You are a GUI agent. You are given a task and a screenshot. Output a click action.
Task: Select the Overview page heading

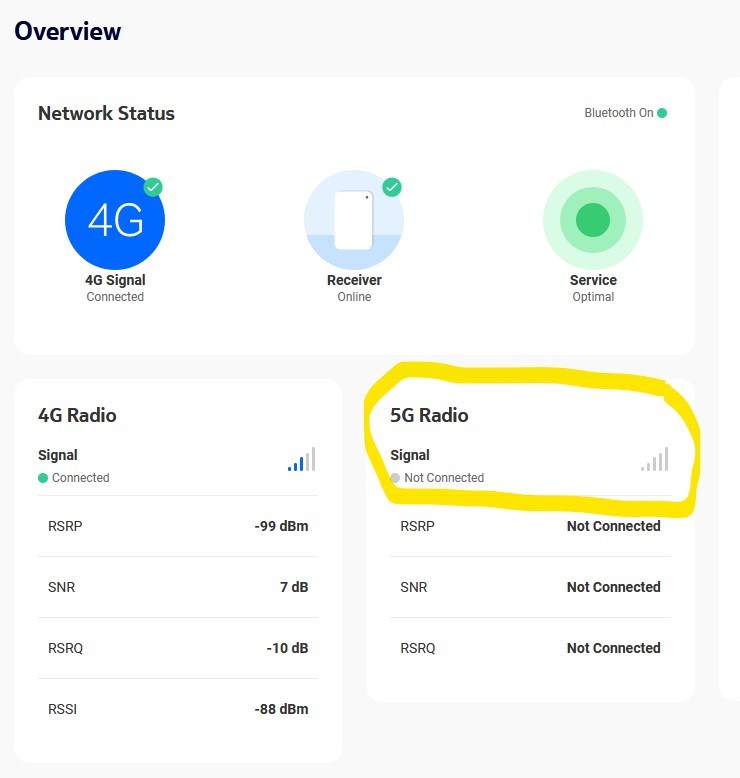click(x=68, y=31)
